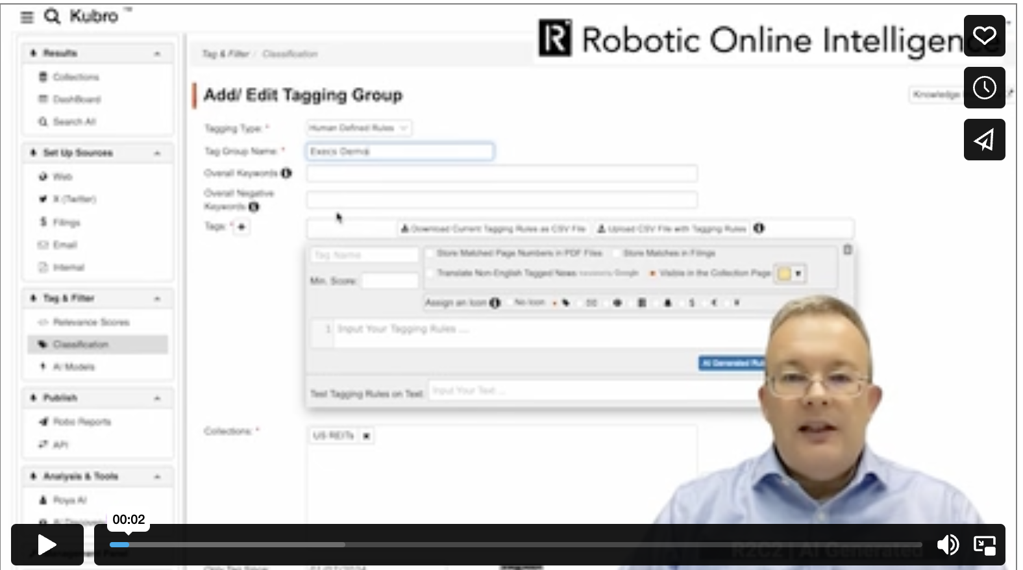Image resolution: width=1023 pixels, height=570 pixels.
Task: Upload CSV File with Tagging Rules
Action: [671, 229]
